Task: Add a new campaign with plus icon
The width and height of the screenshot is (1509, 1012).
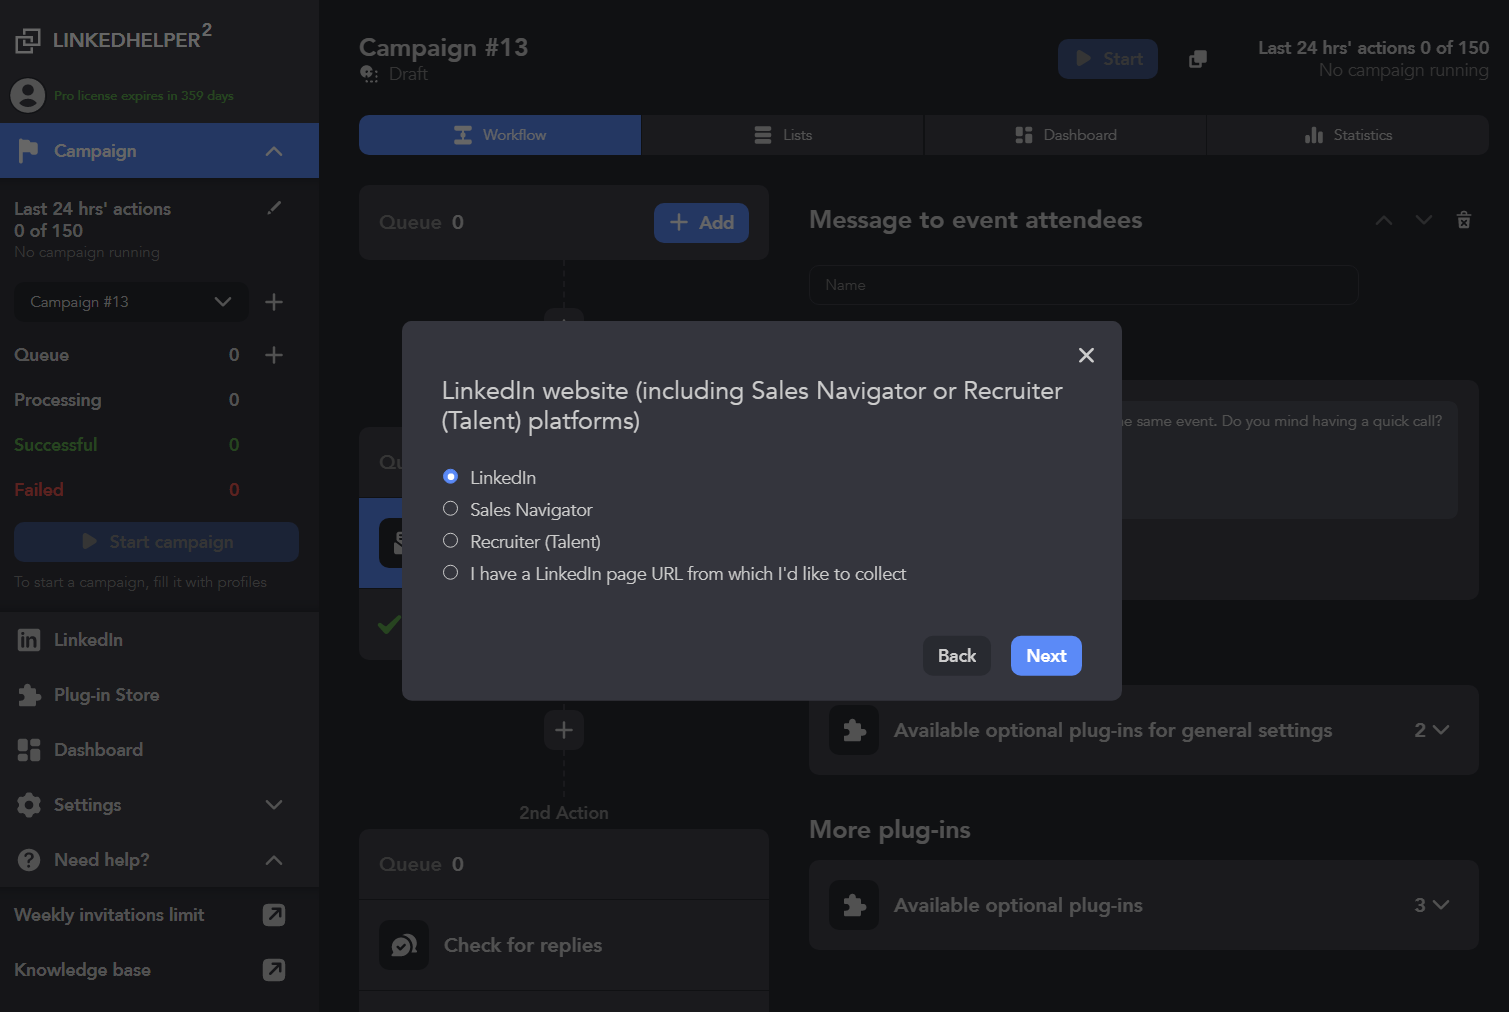Action: 274,302
